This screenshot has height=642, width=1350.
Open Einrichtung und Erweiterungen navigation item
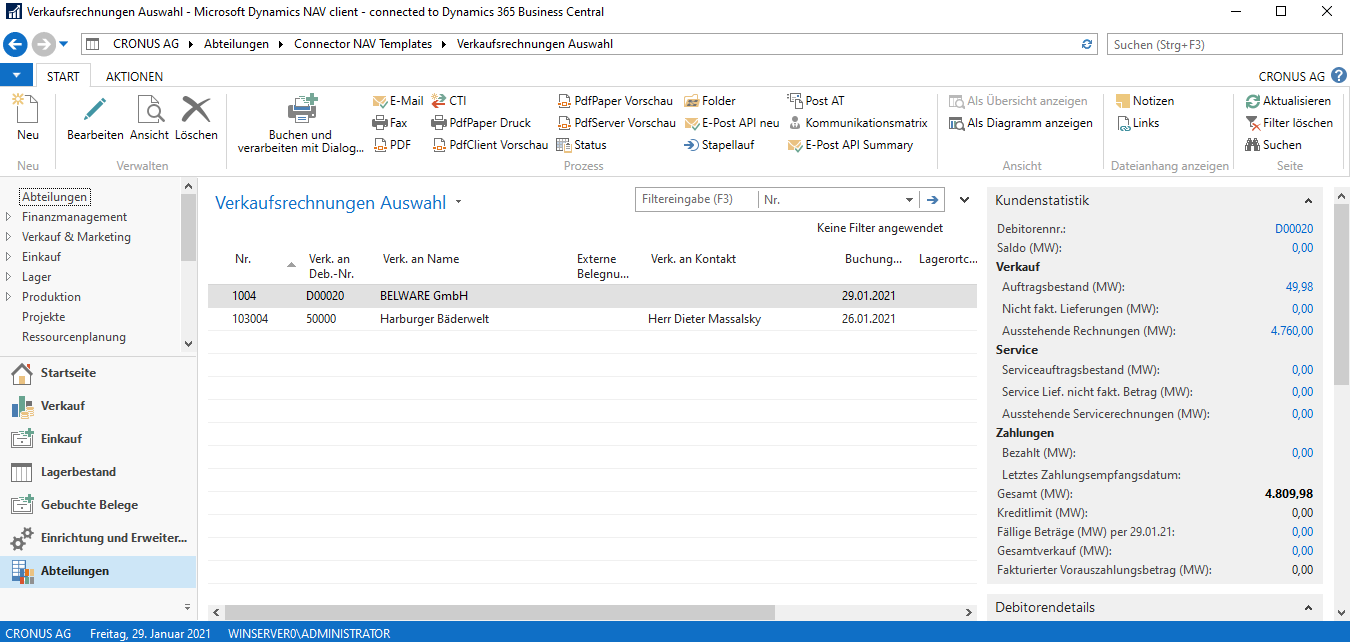[98, 538]
